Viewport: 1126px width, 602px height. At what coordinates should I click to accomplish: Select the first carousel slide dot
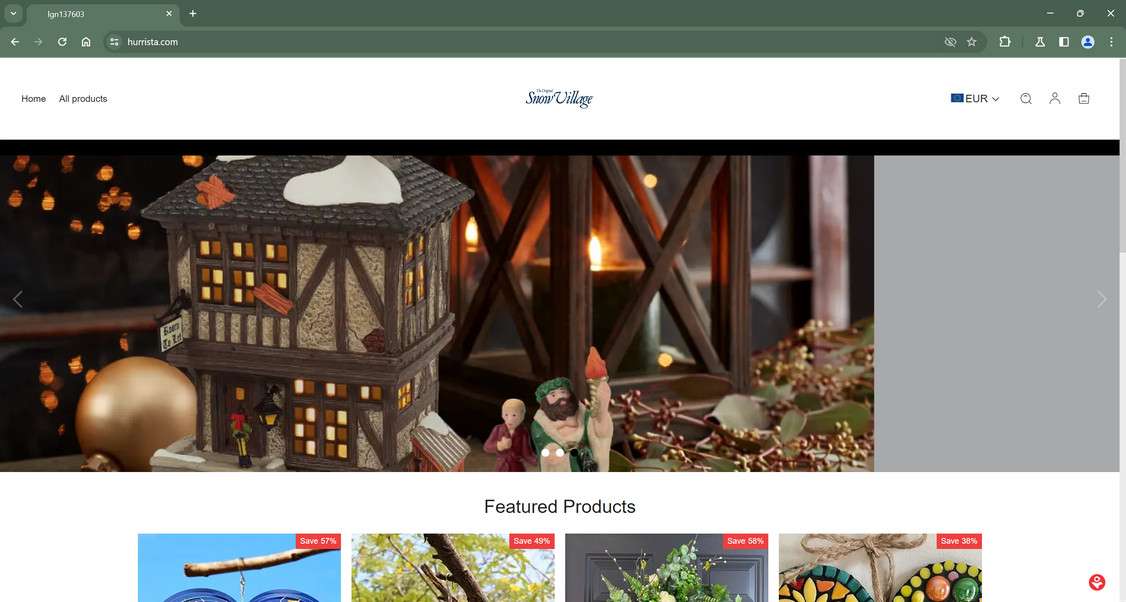pos(546,453)
